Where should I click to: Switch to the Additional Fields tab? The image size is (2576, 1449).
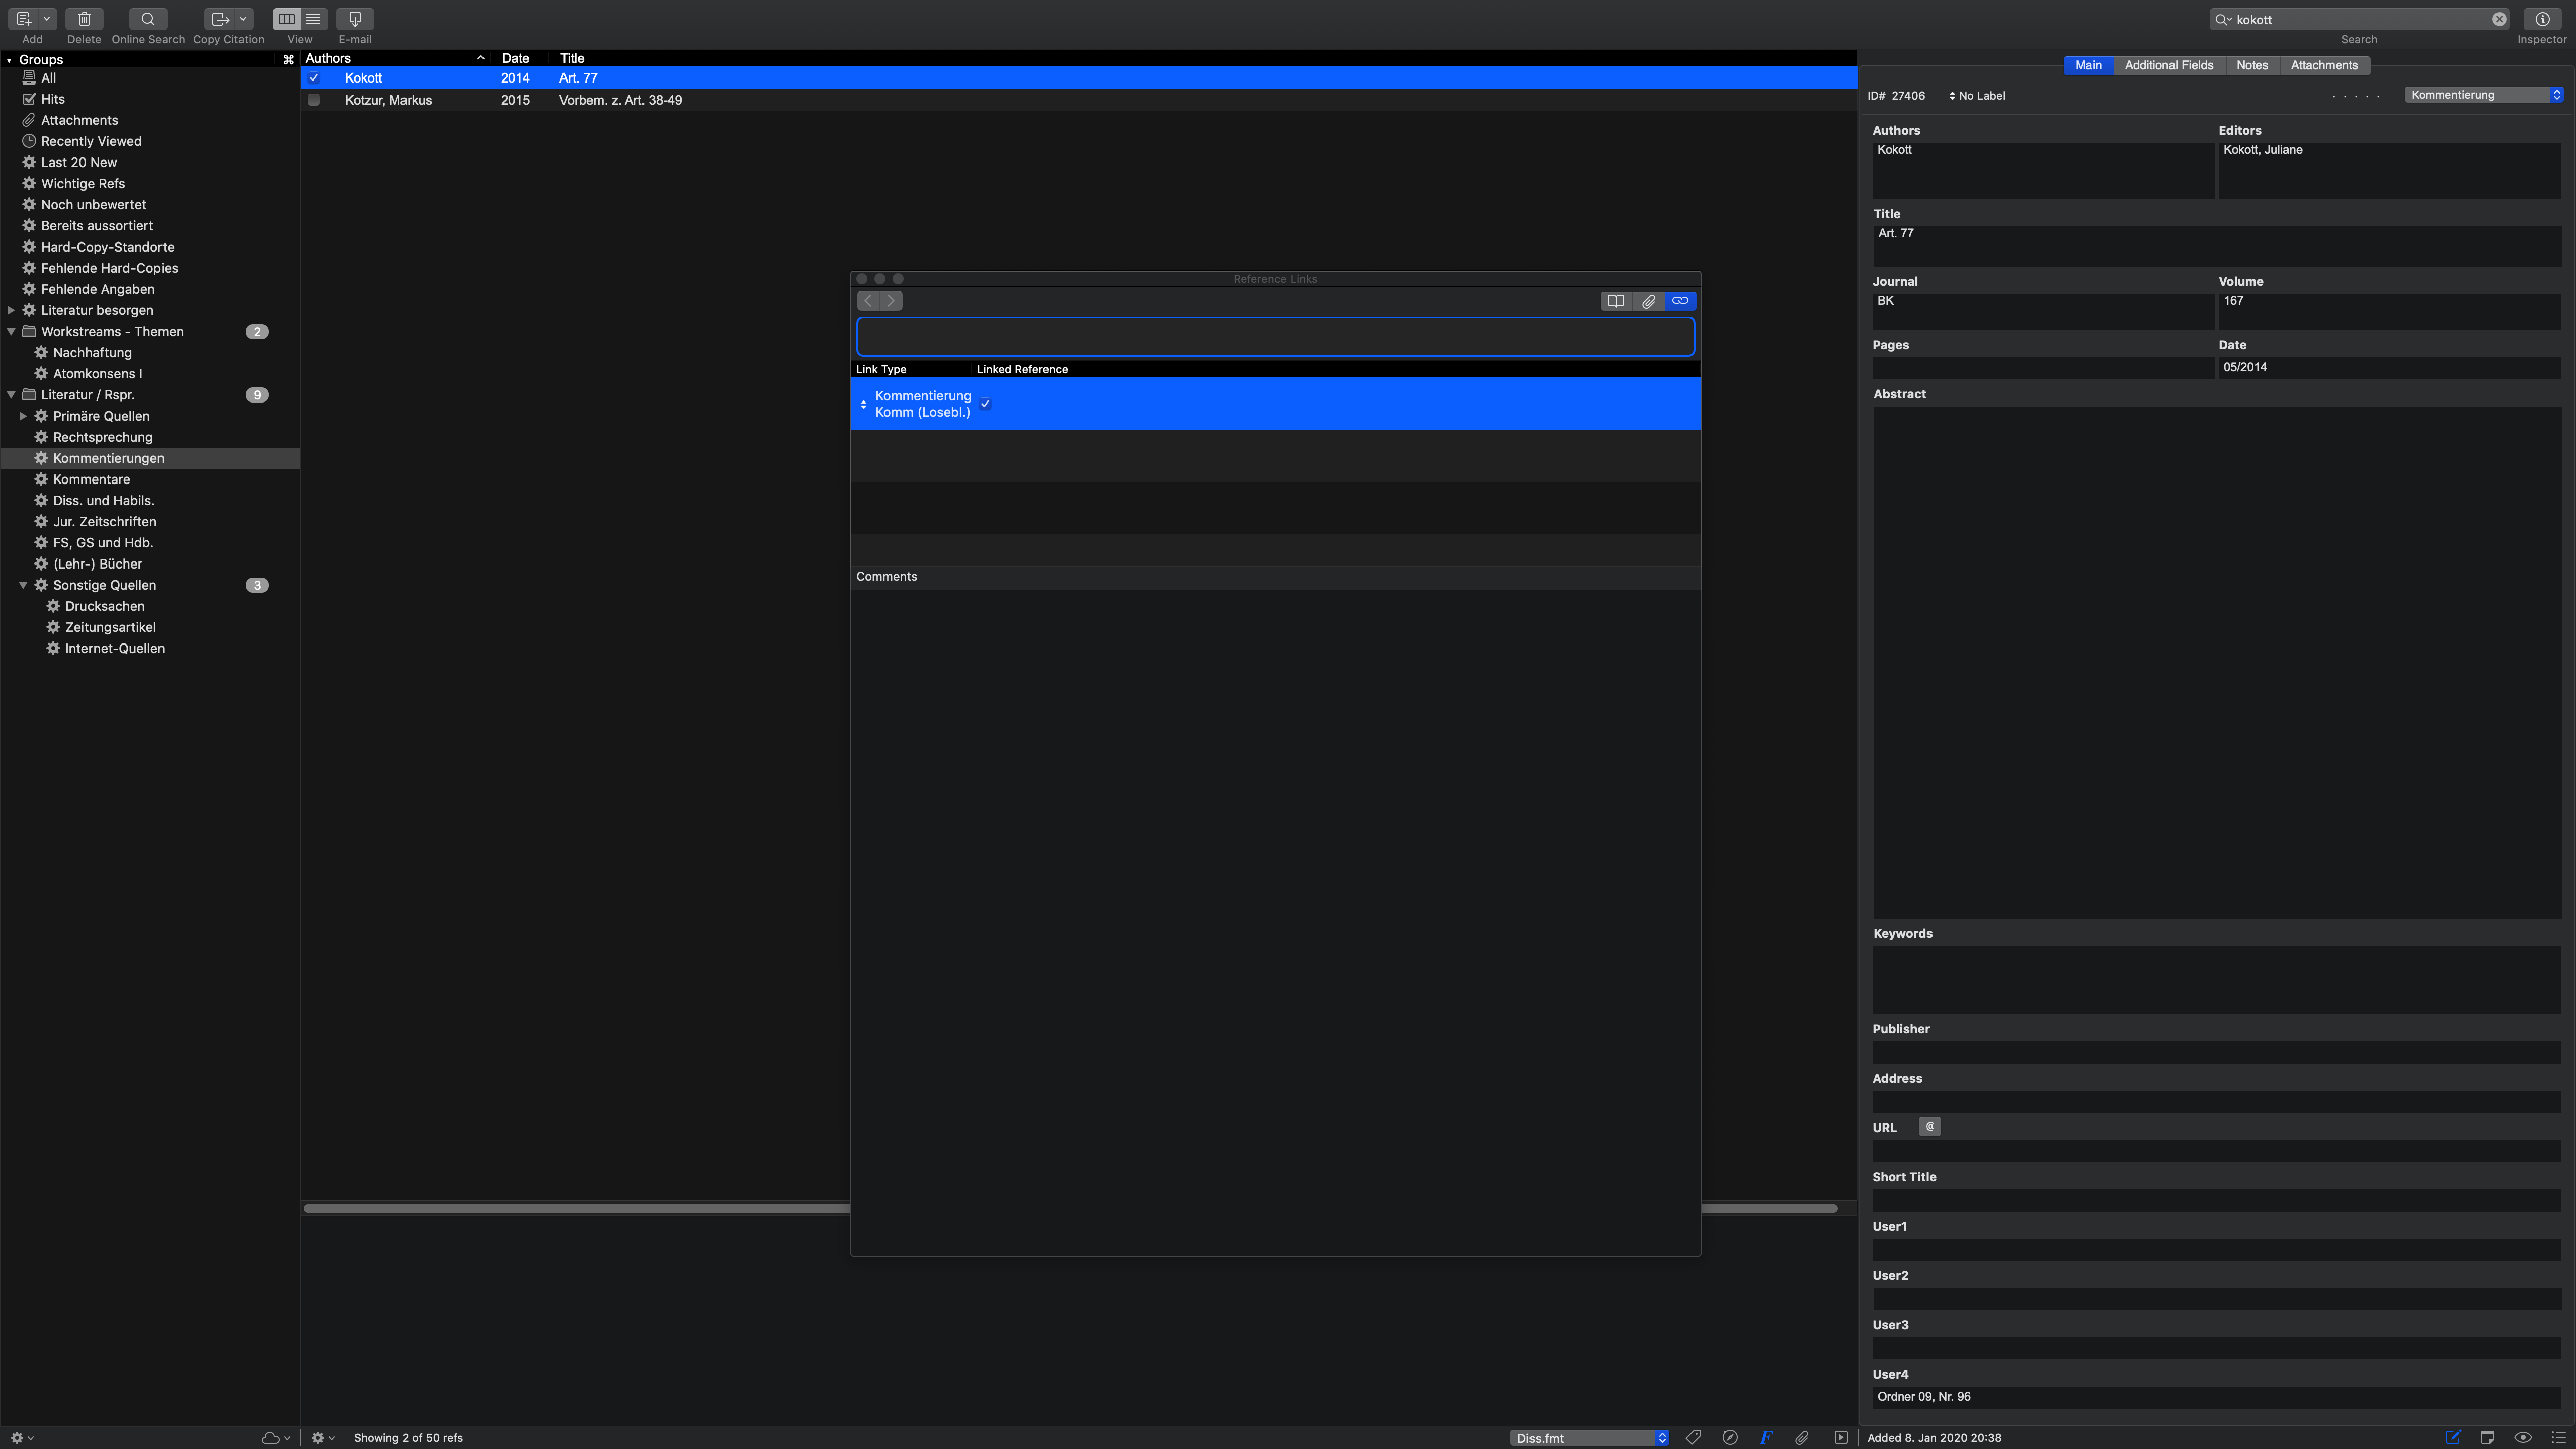[x=2168, y=65]
